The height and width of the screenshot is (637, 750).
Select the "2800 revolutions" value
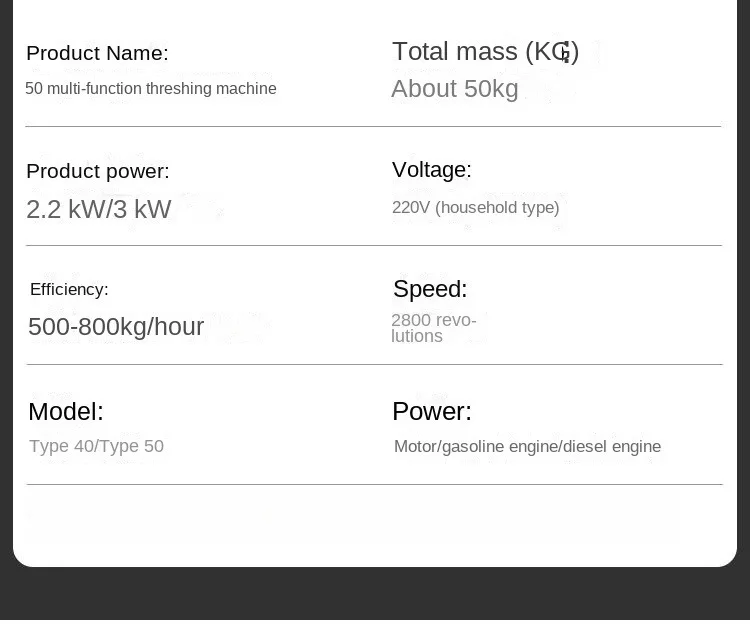pyautogui.click(x=433, y=328)
